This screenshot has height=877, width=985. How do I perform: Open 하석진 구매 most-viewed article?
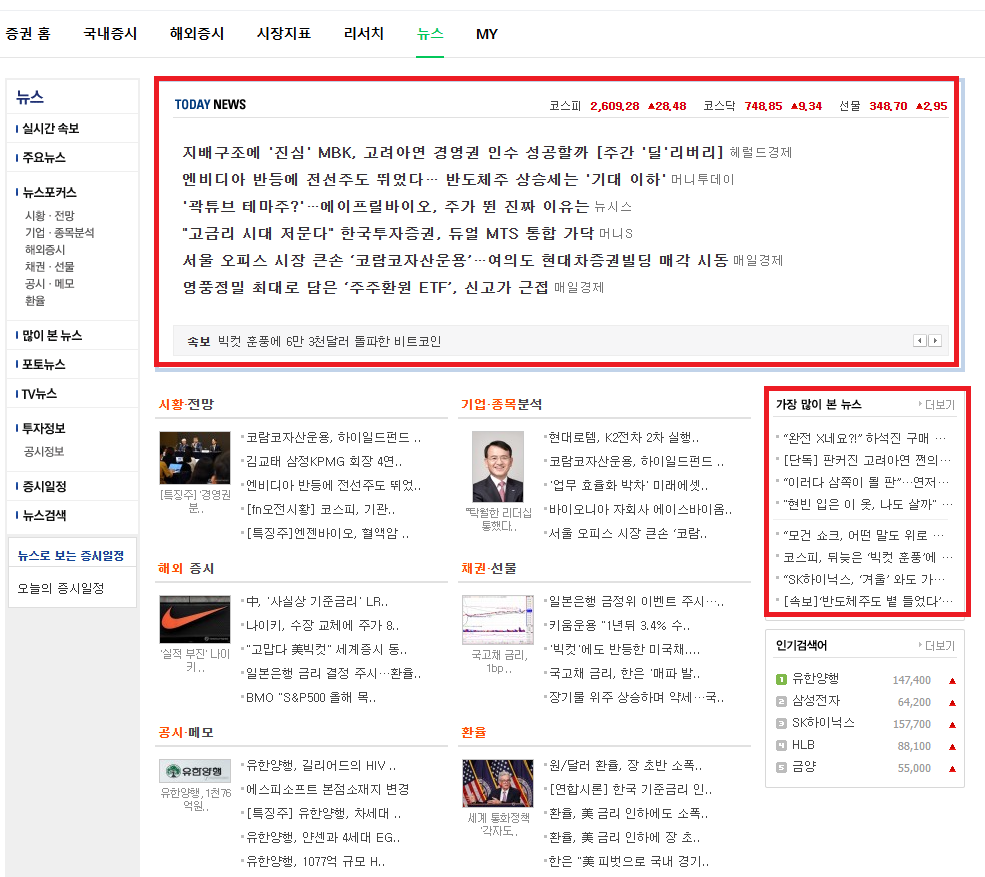(864, 438)
